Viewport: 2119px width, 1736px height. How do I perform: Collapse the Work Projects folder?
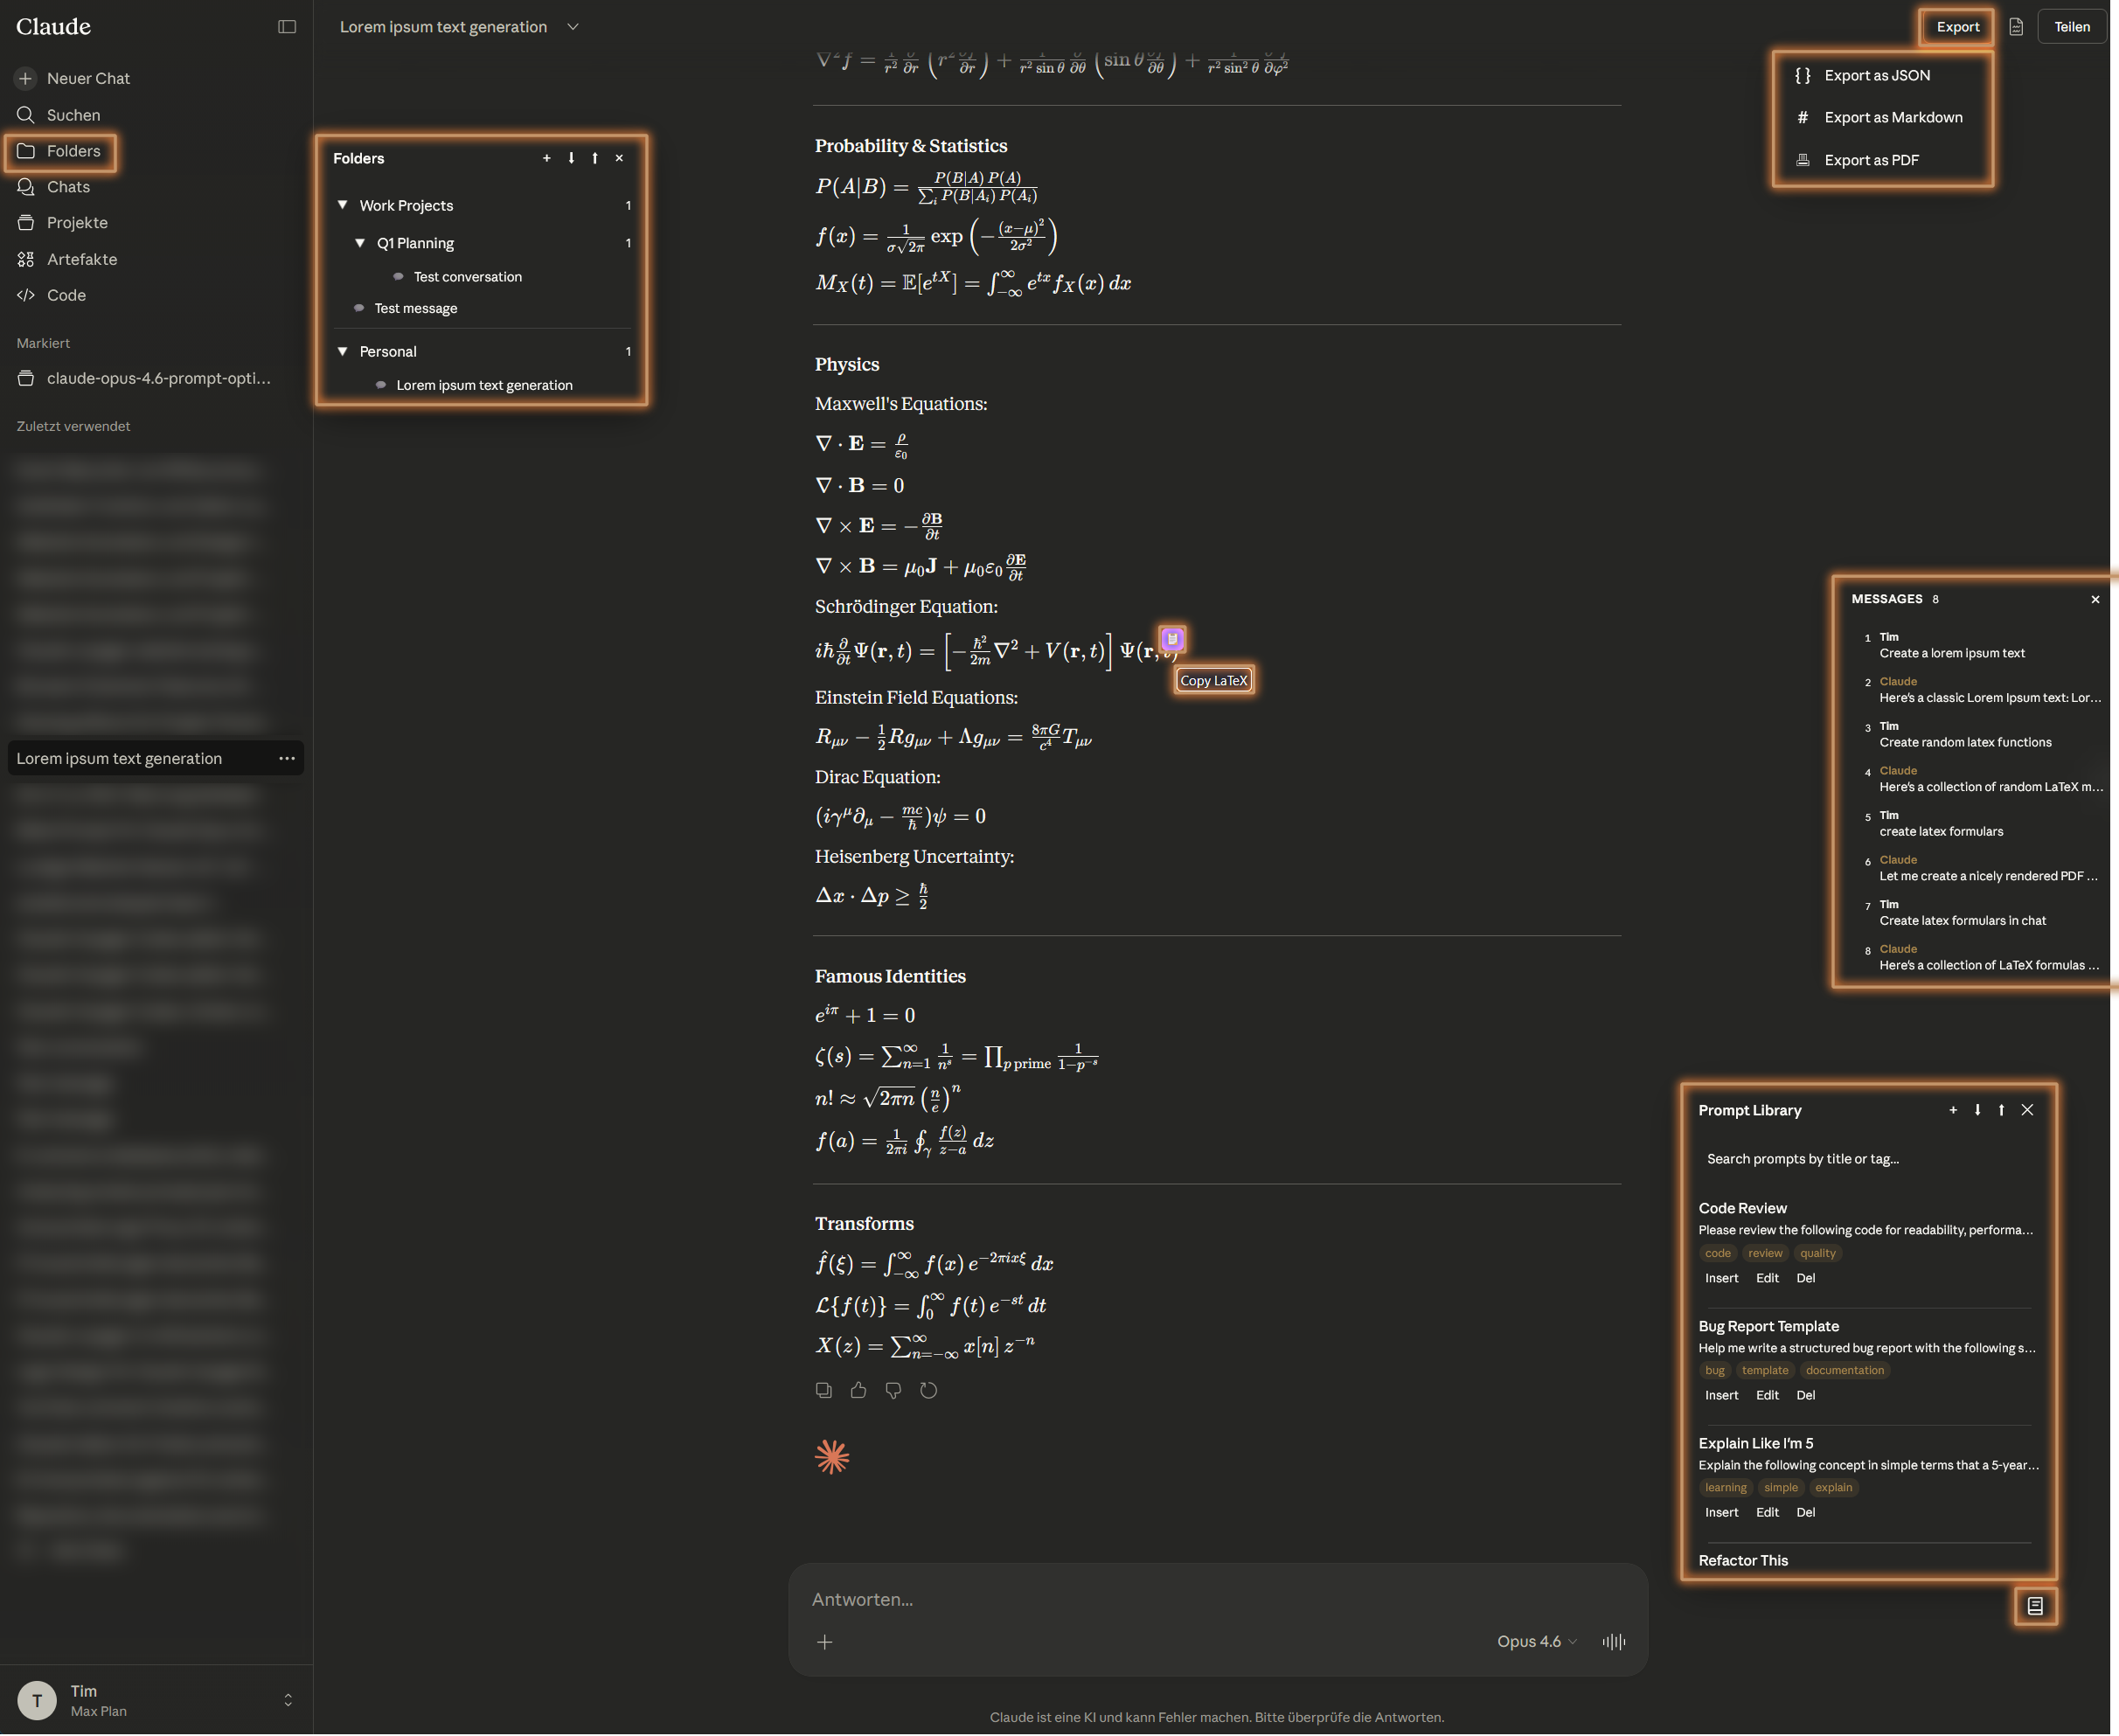342,205
